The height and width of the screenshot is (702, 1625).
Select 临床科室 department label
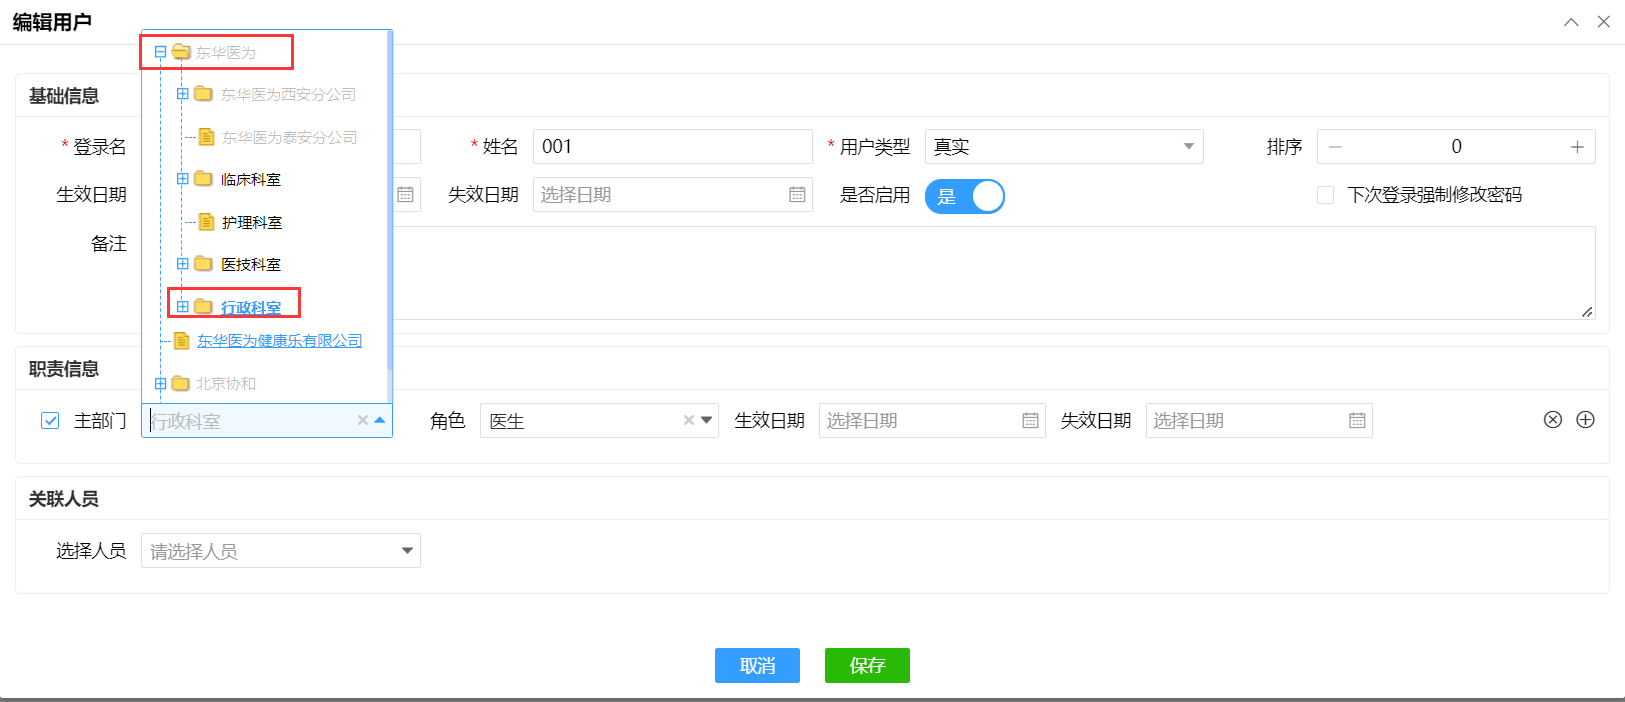coord(251,180)
